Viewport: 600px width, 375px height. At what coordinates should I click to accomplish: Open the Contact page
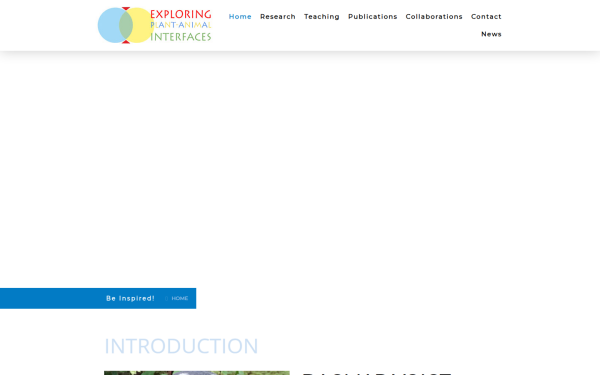tap(486, 16)
